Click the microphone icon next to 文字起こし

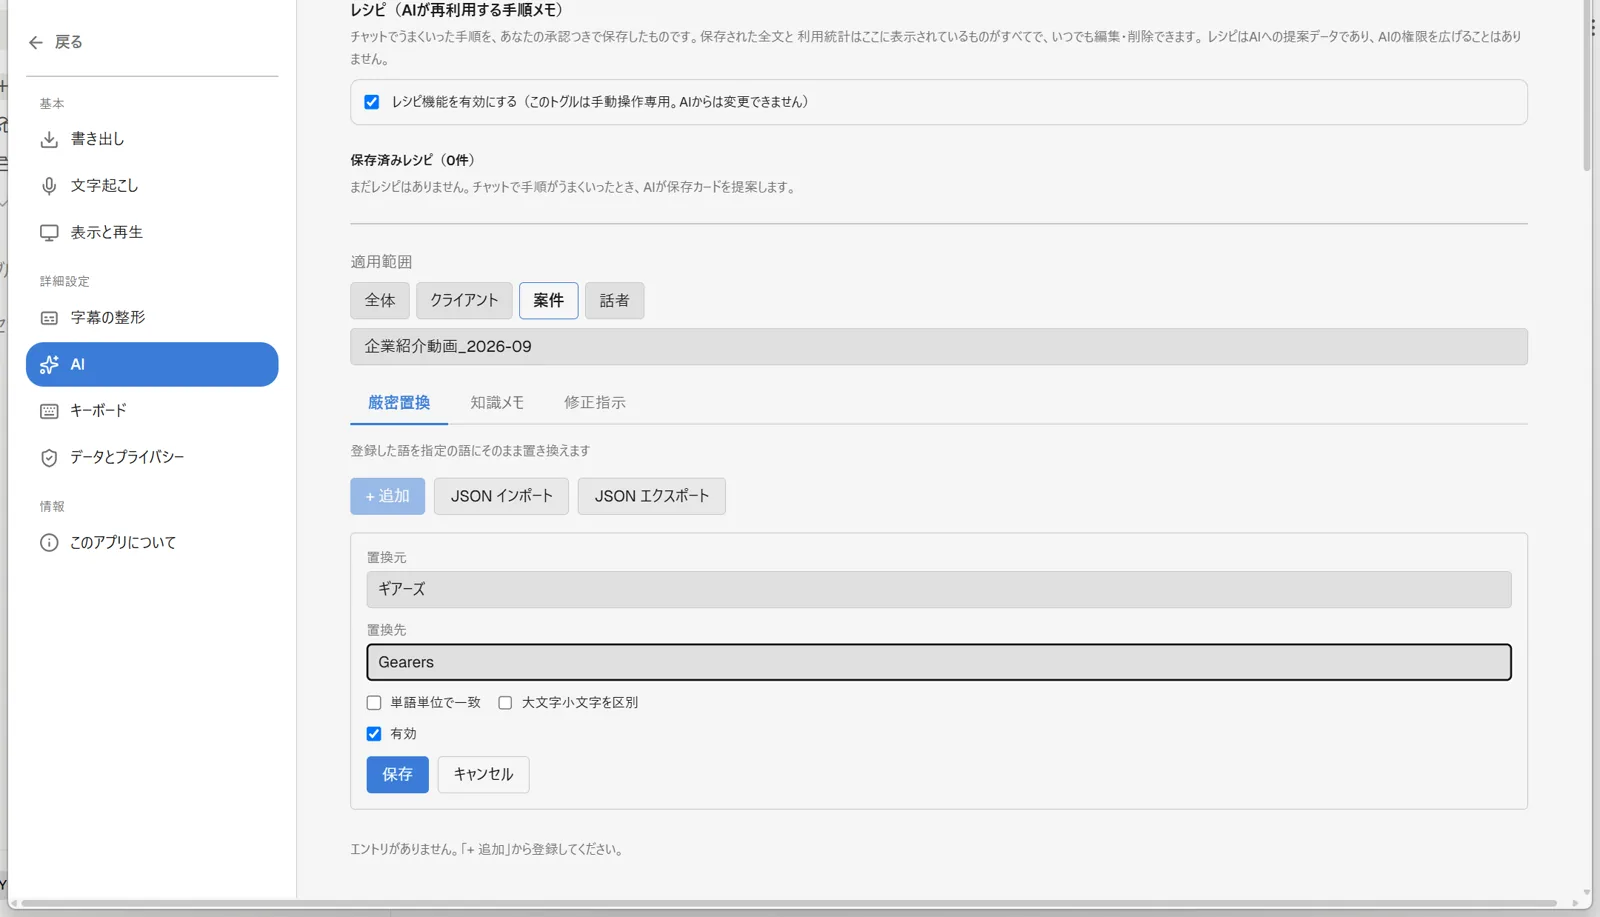point(49,186)
